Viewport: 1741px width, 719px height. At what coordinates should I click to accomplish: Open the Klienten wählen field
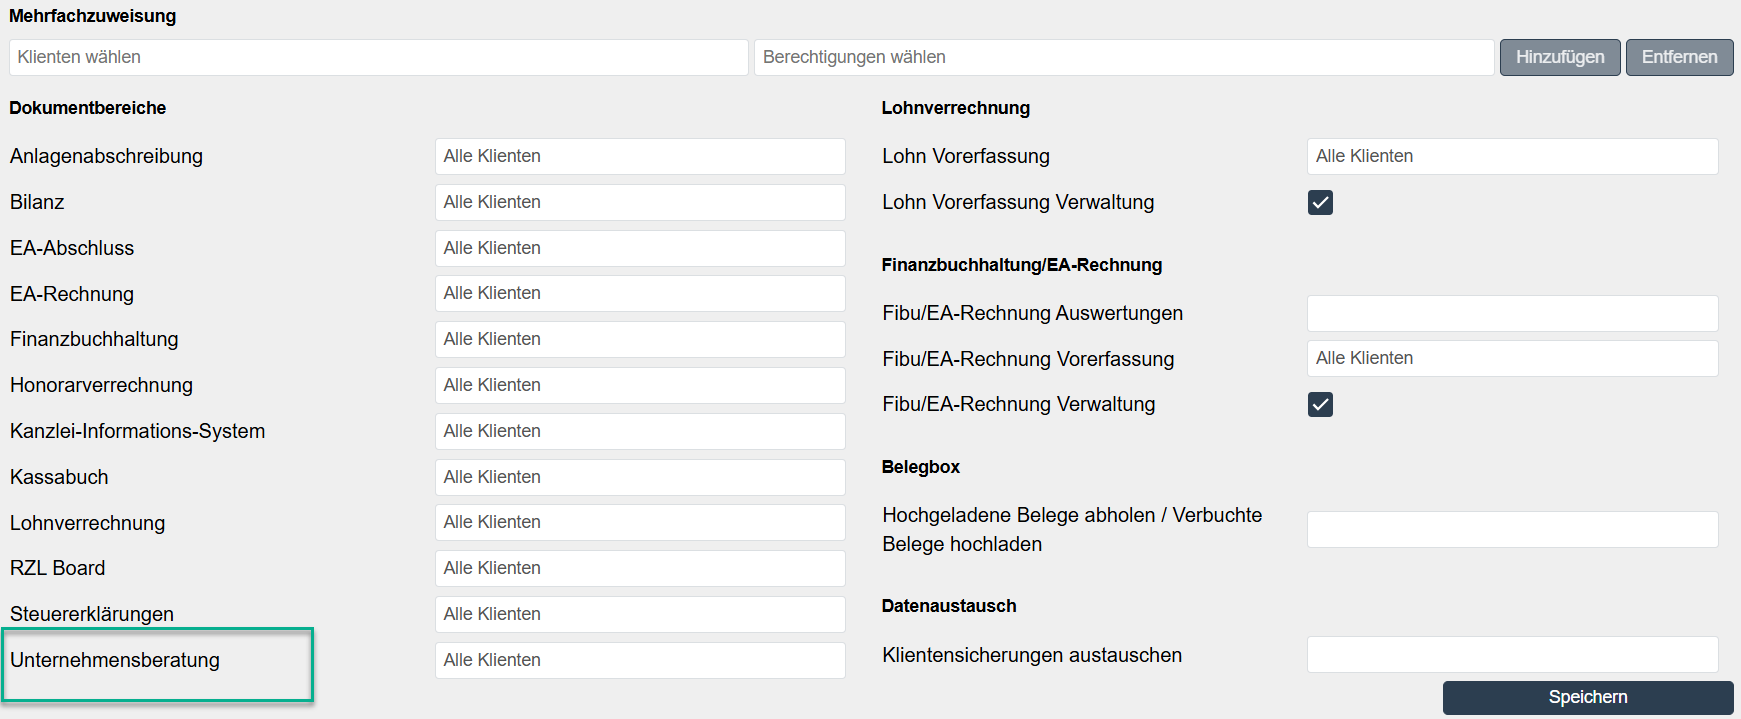pyautogui.click(x=378, y=58)
